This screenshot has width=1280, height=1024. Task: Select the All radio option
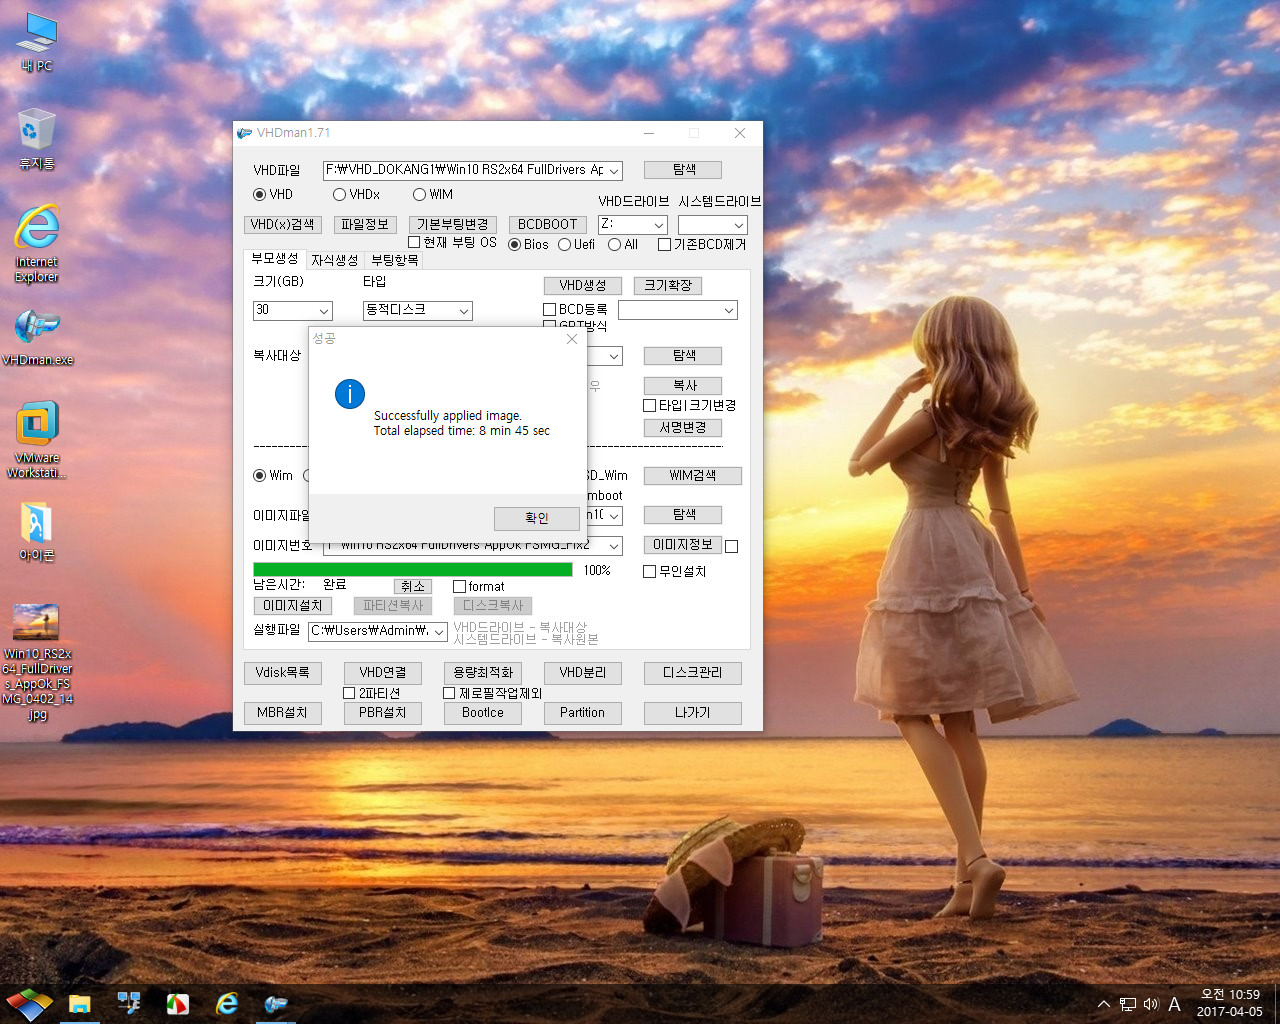coord(614,245)
